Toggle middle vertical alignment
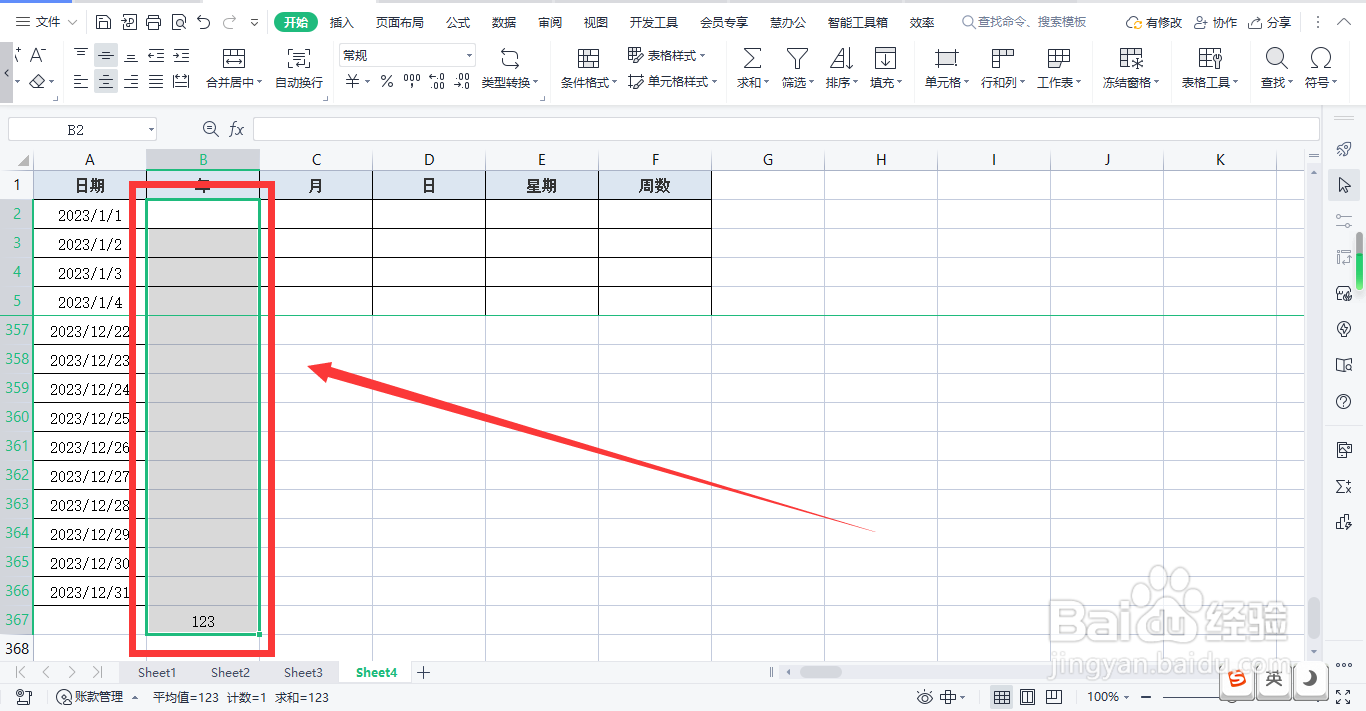 coord(106,56)
